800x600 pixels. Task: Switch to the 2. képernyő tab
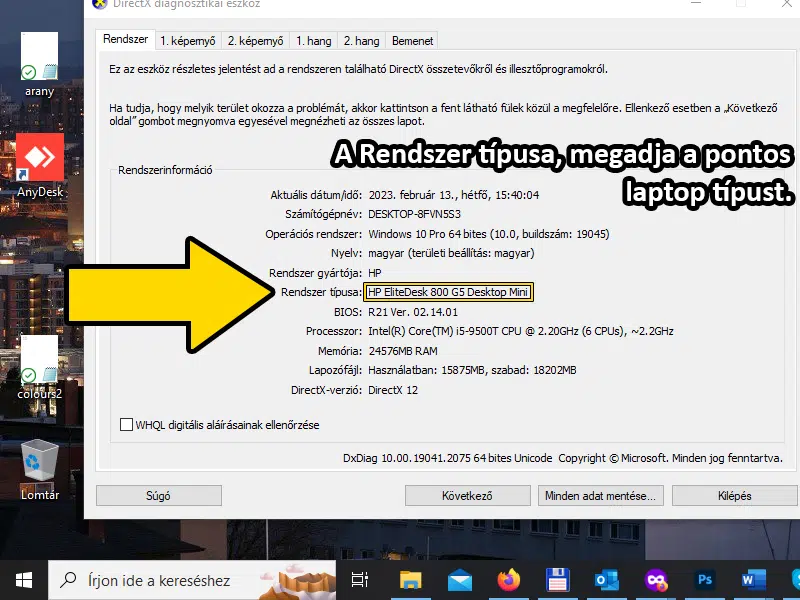click(256, 41)
